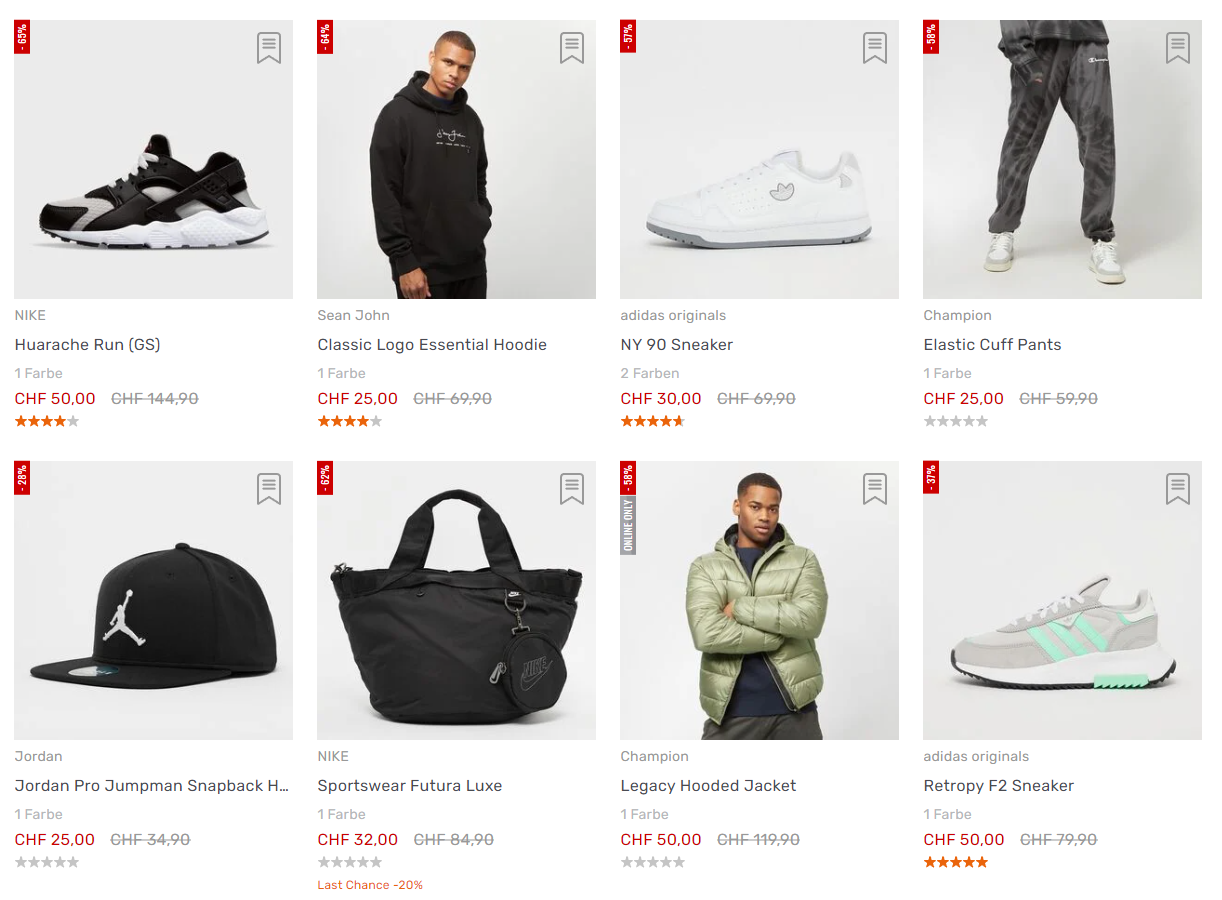Bookmark the Legacy Hooded Jacket
1222x900 pixels.
pos(874,489)
